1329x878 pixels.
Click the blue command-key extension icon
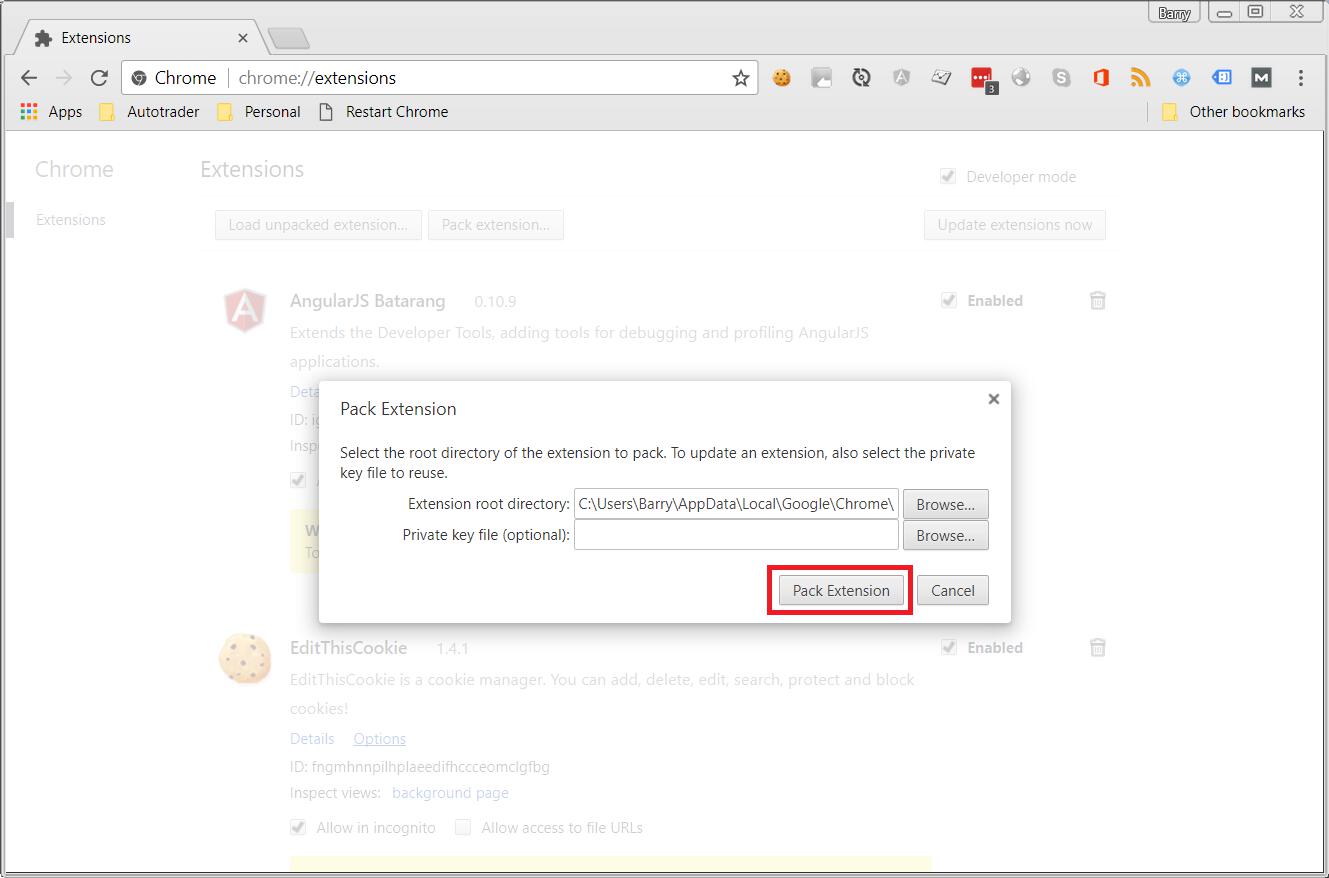coord(1181,78)
